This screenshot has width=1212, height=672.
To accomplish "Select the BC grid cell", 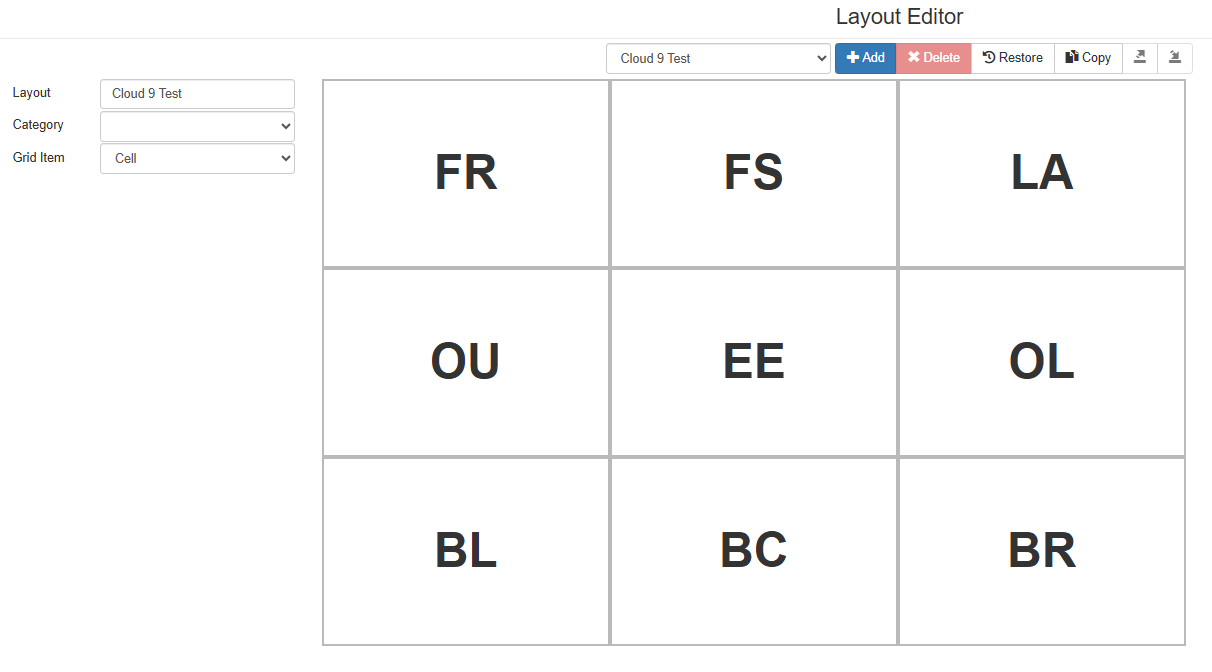I will click(754, 551).
